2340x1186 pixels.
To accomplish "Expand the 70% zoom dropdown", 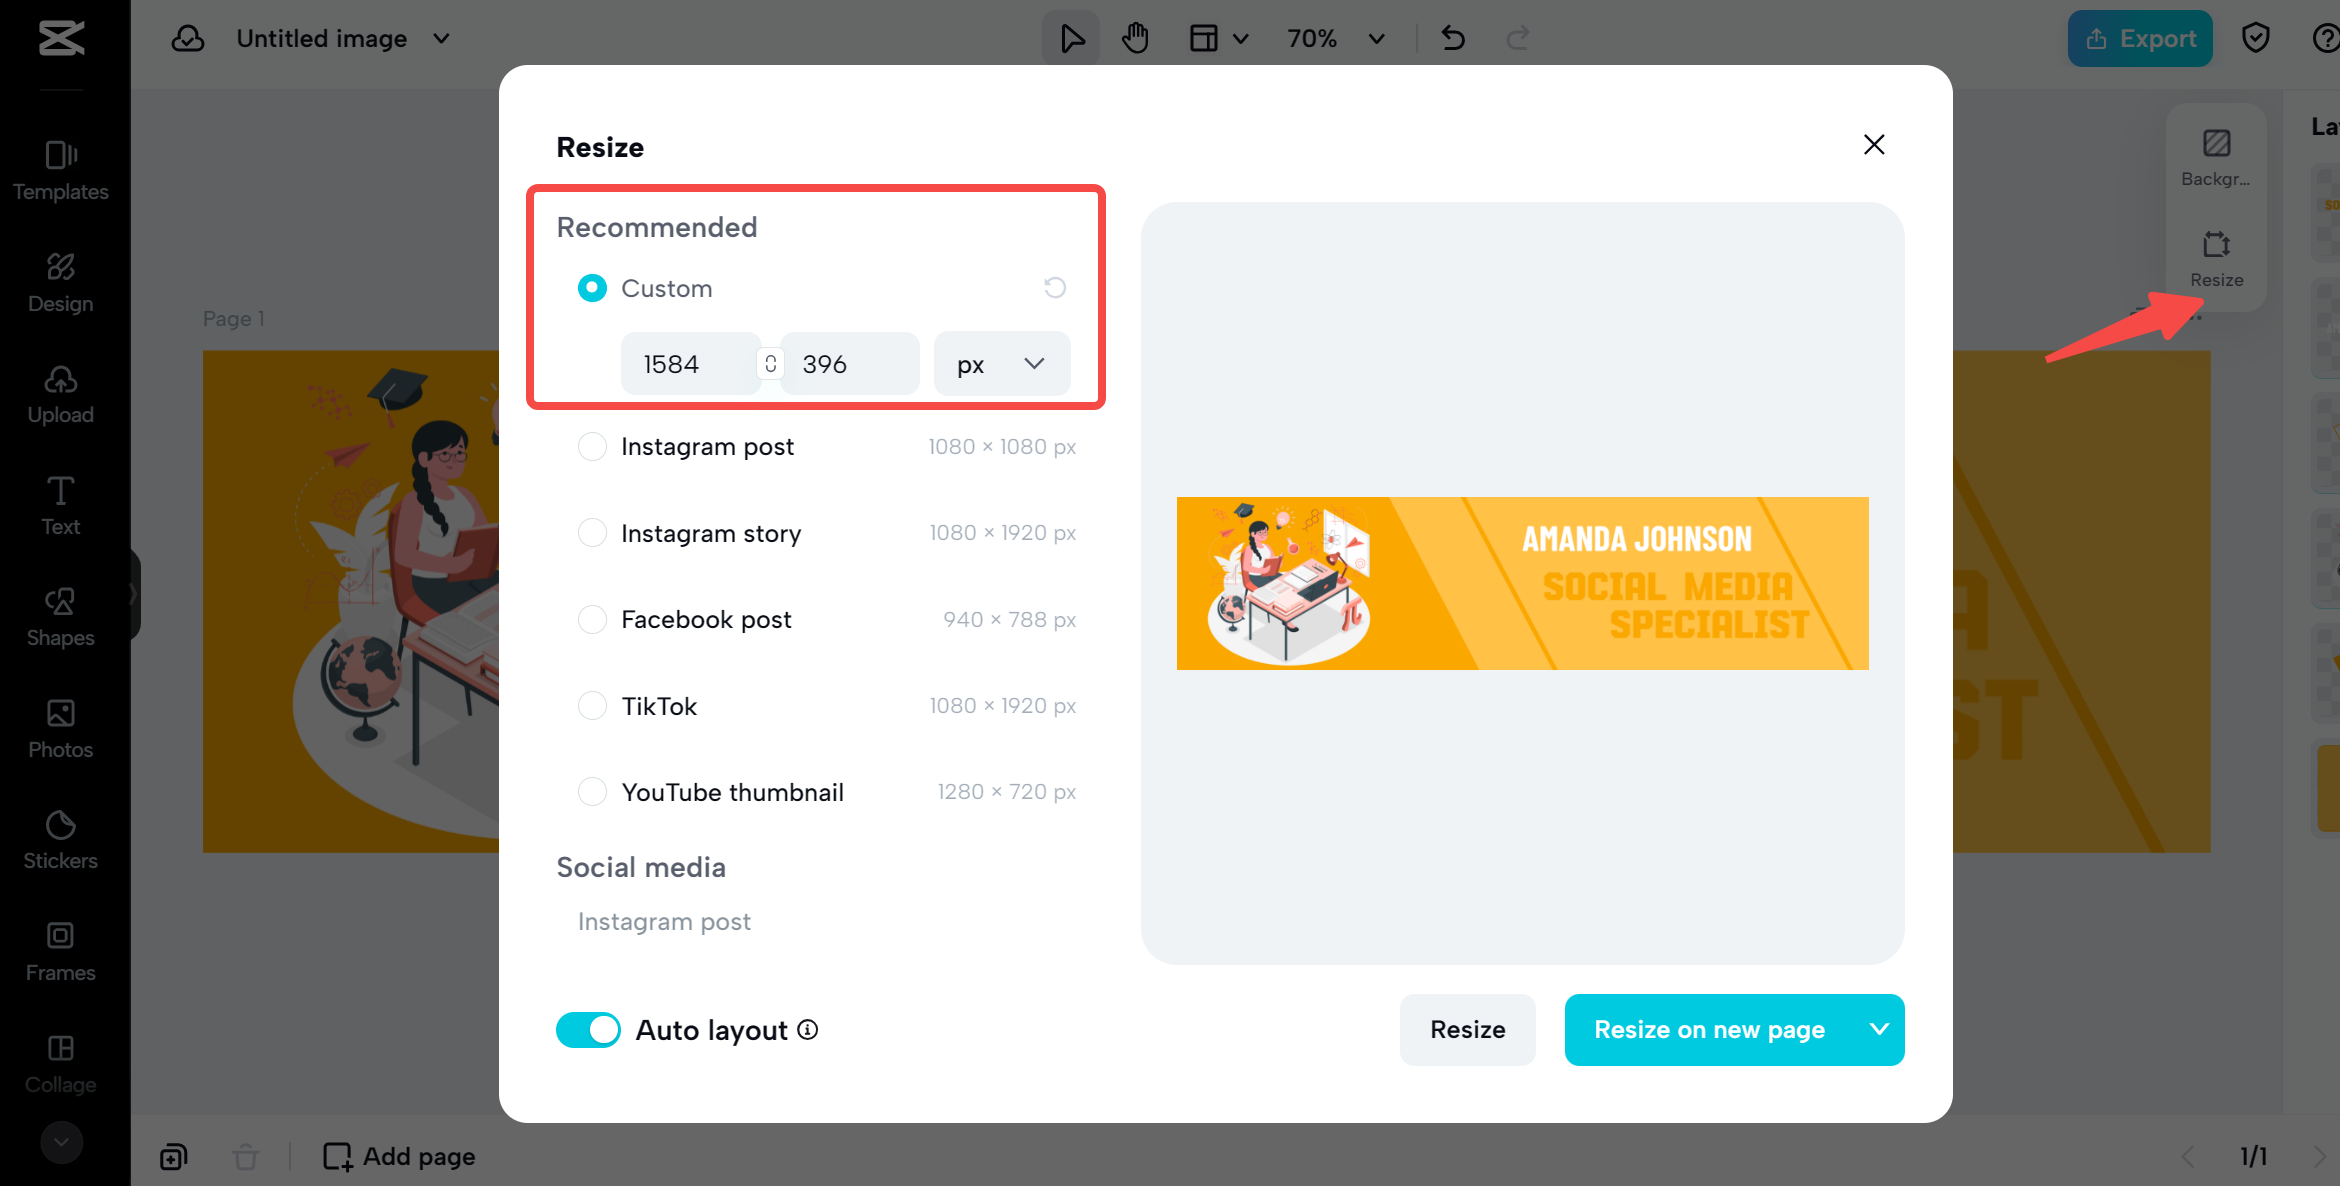I will 1335,38.
